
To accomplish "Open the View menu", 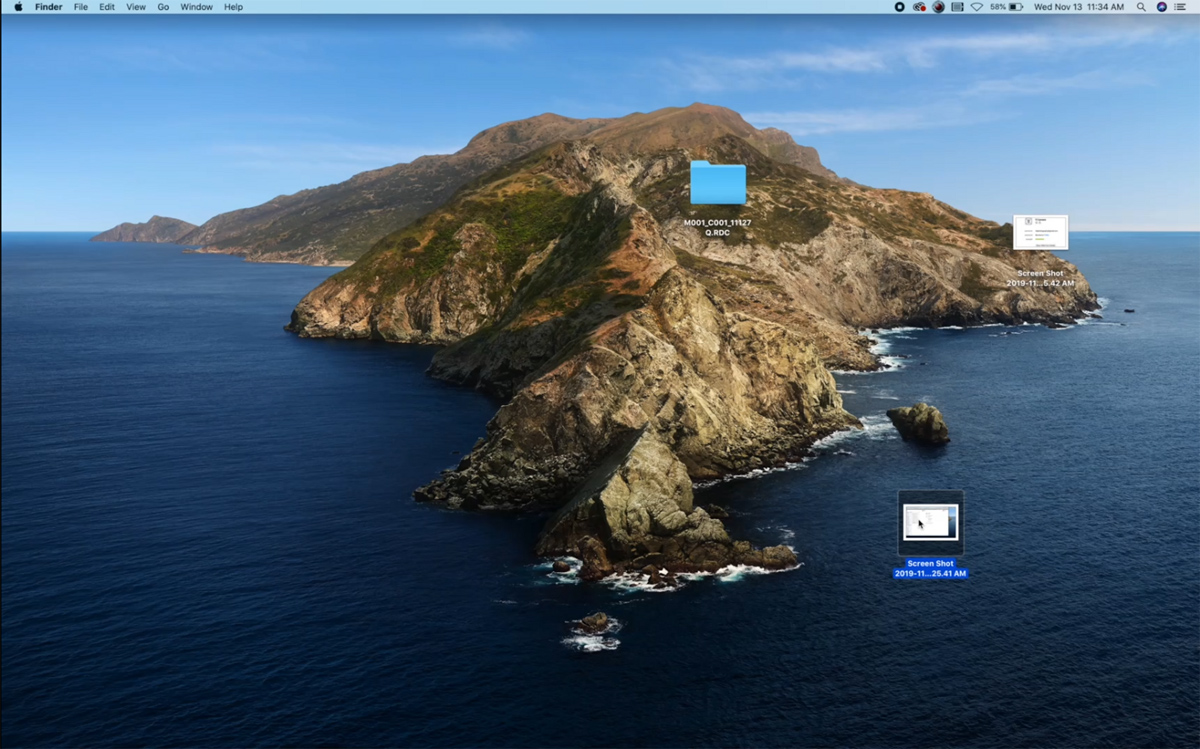I will [136, 7].
